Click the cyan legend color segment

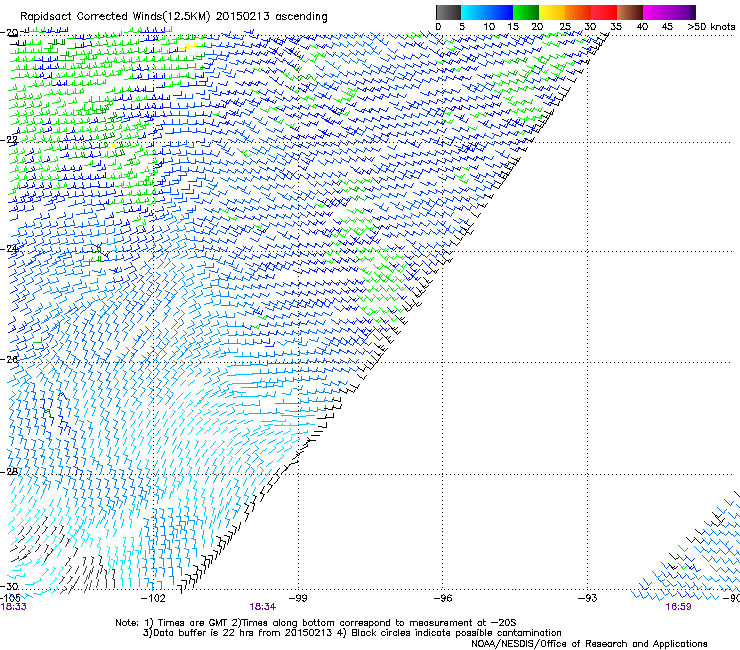click(x=474, y=12)
